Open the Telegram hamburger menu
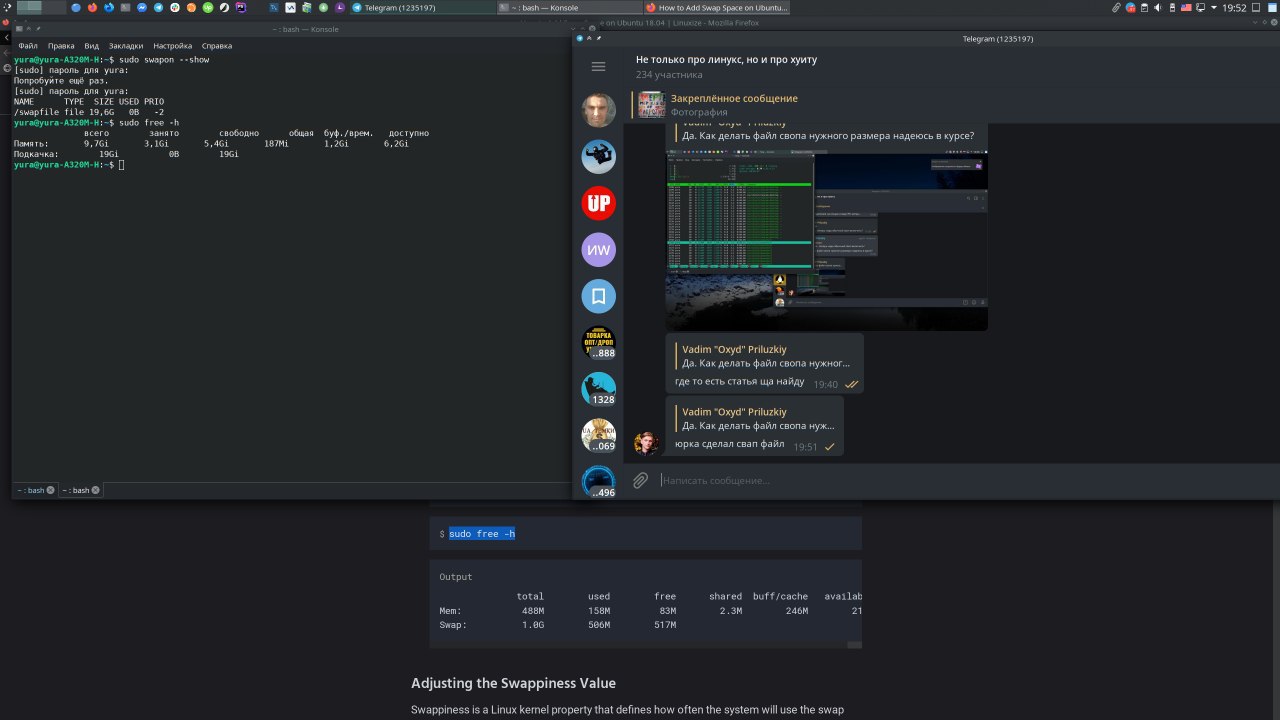Viewport: 1280px width, 720px height. [598, 67]
